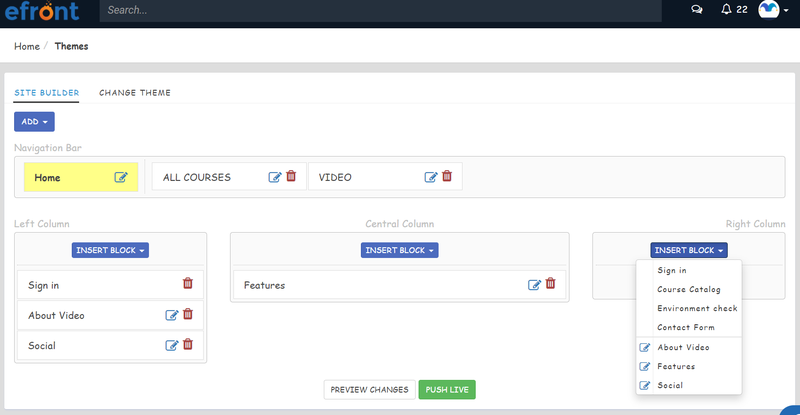Click PREVIEW CHANGES button
This screenshot has width=800, height=415.
click(x=369, y=389)
